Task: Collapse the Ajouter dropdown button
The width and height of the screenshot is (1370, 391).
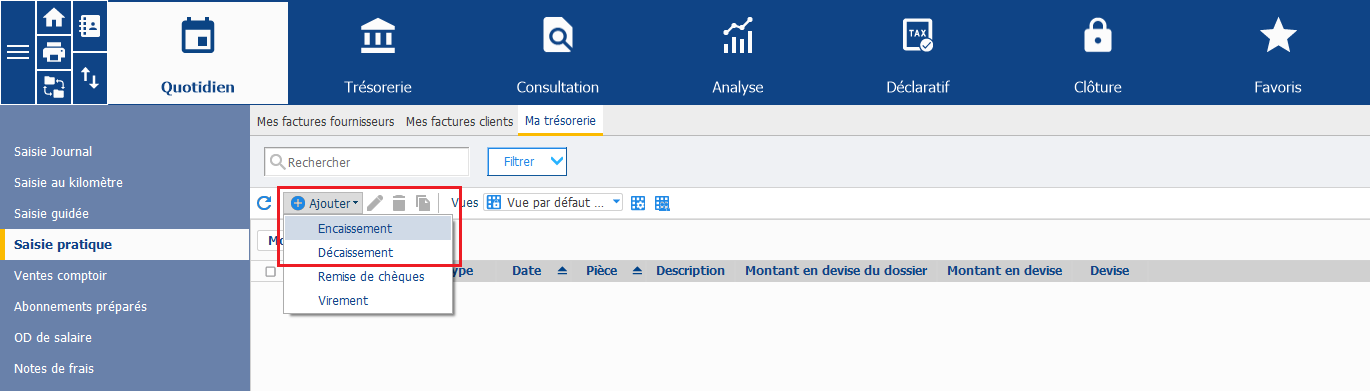Action: point(324,203)
